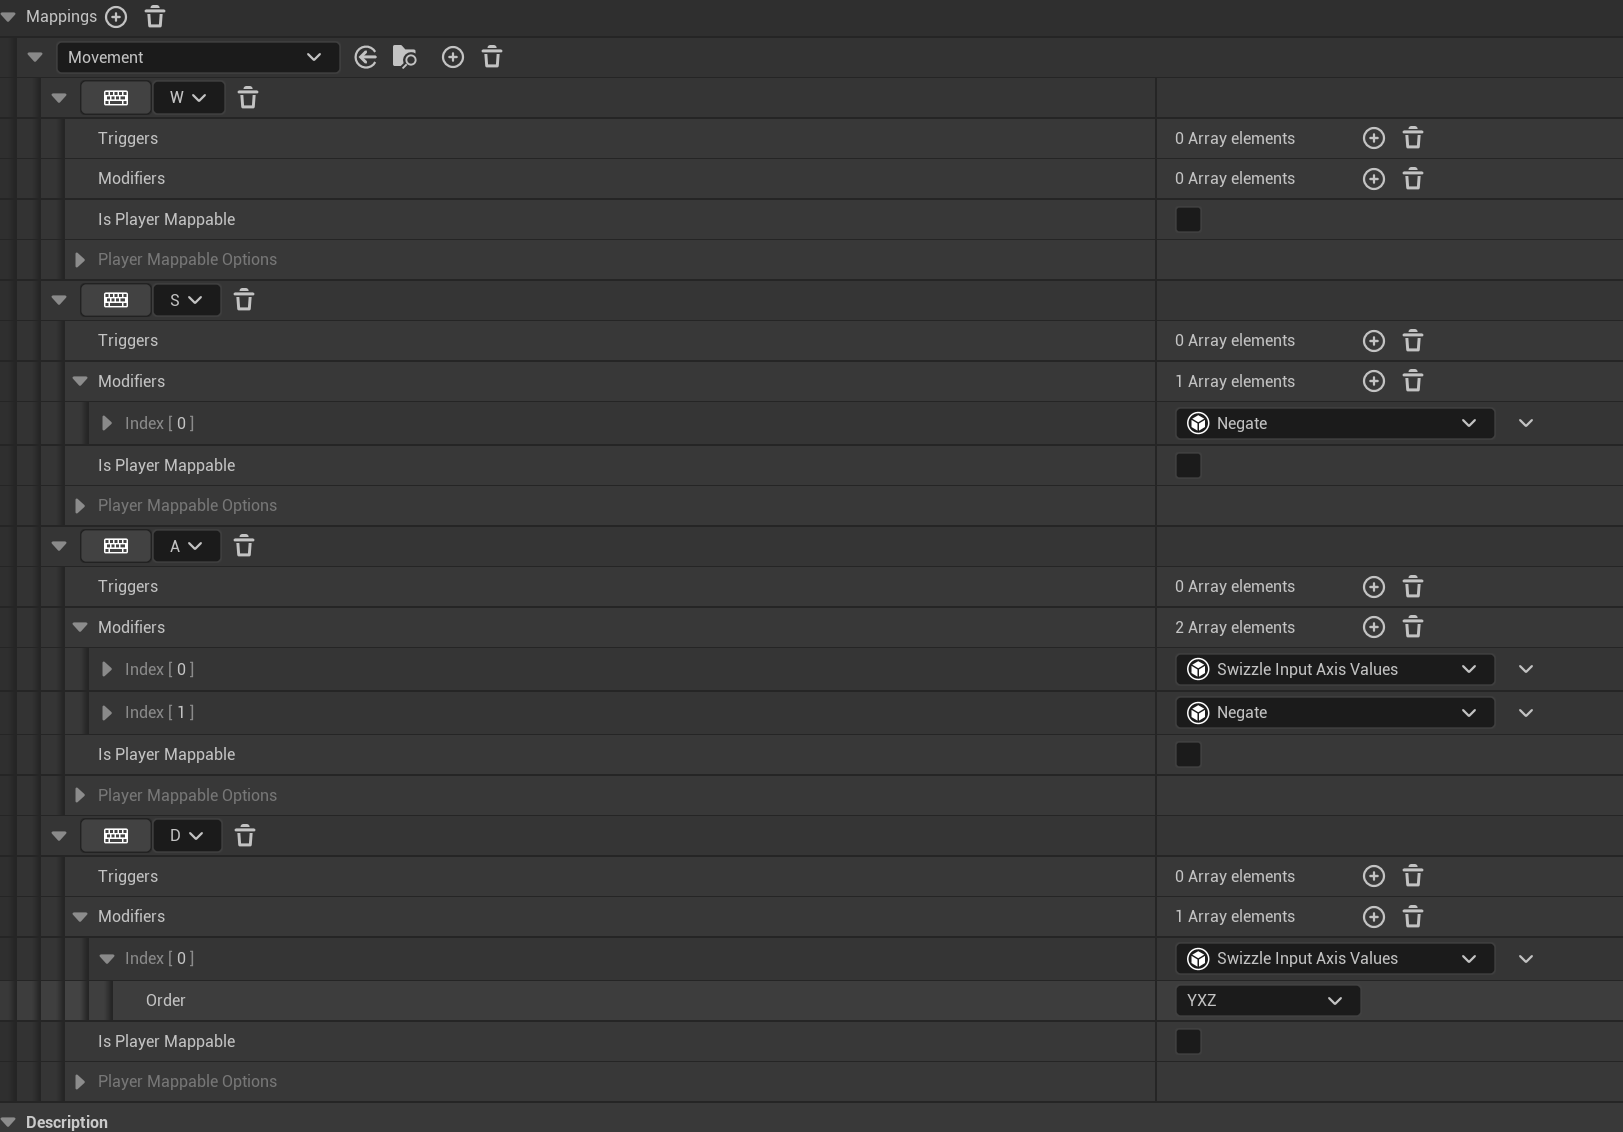Collapse the D key mapping
The height and width of the screenshot is (1132, 1623).
pyautogui.click(x=59, y=836)
